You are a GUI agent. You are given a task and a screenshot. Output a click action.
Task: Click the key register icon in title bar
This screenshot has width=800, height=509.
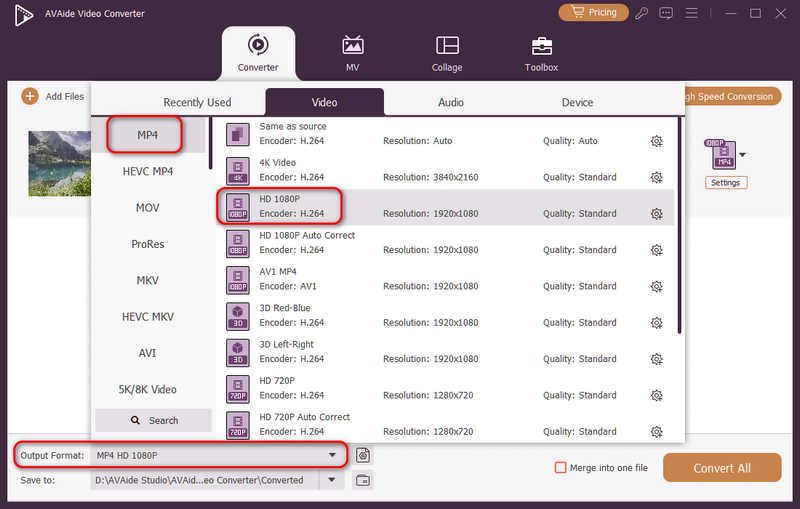tap(641, 13)
